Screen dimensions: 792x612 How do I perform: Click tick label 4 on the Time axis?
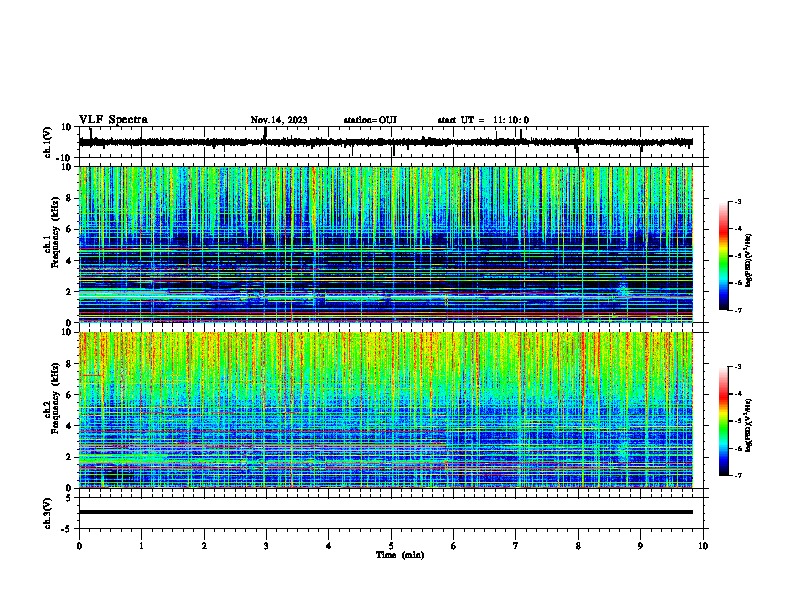[x=329, y=546]
